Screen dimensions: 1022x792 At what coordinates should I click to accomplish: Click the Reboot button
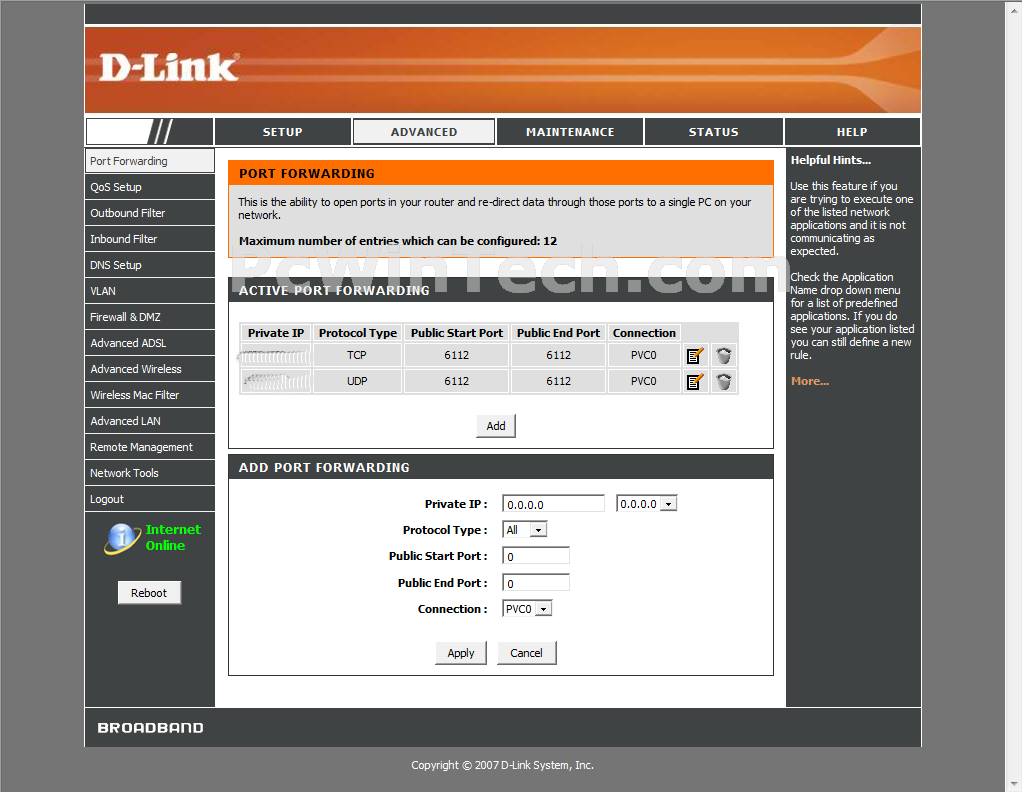(x=149, y=593)
